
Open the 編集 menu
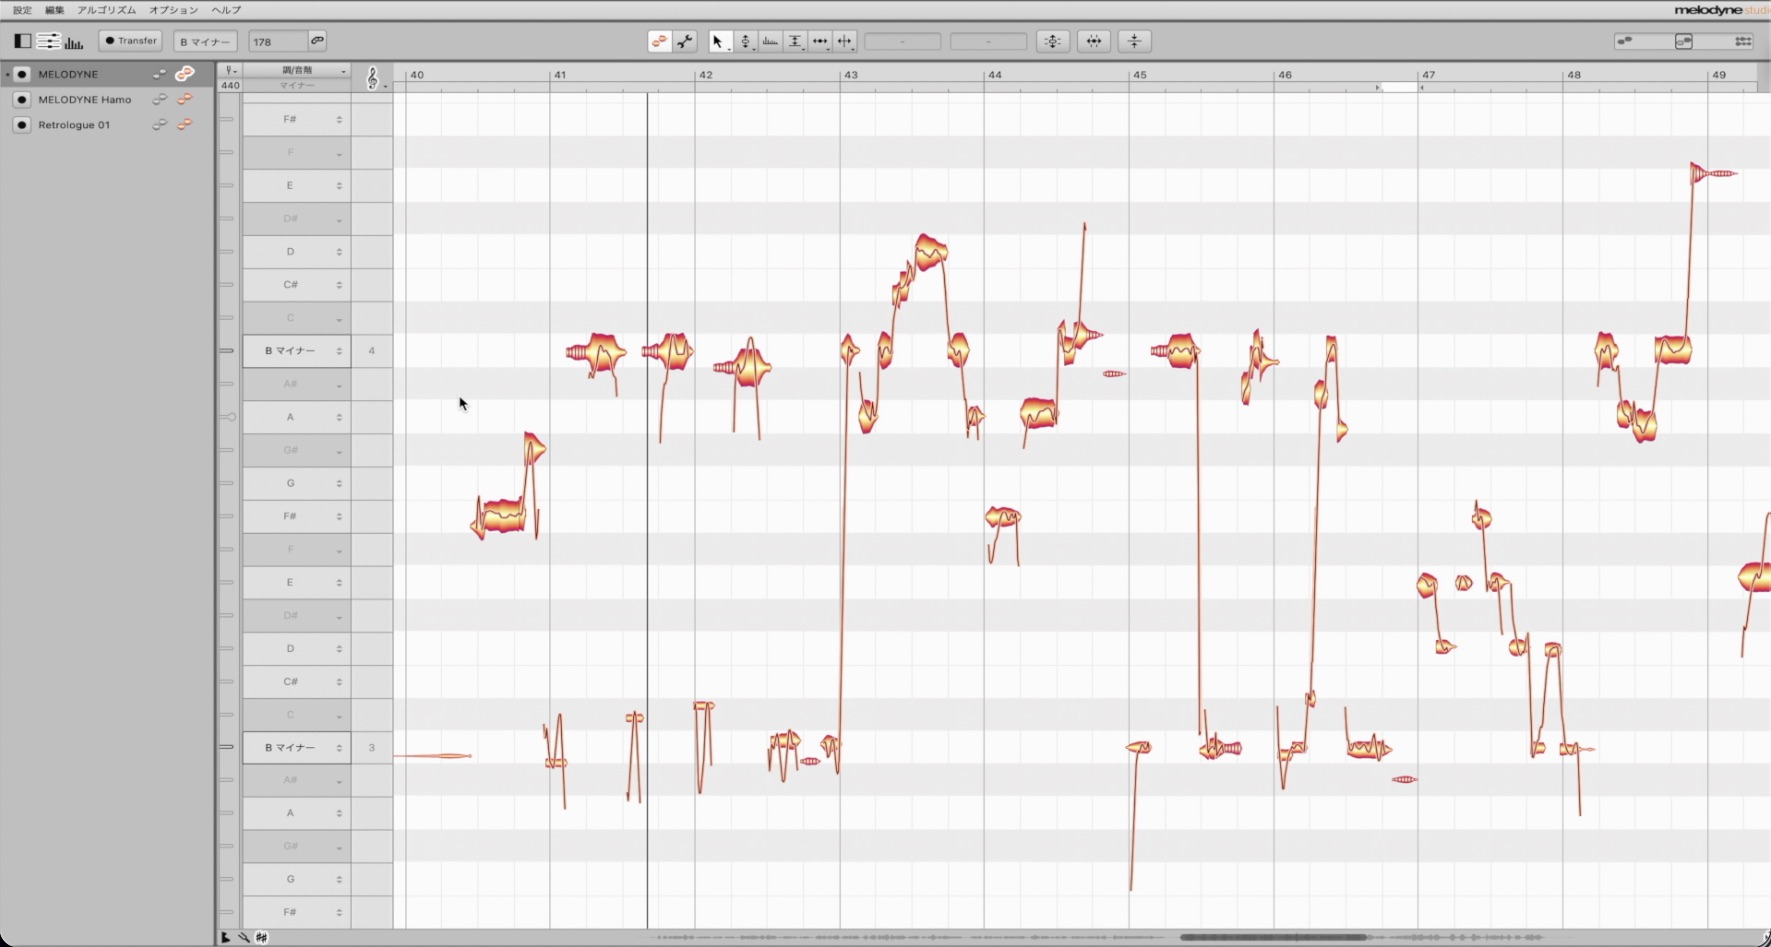point(54,10)
